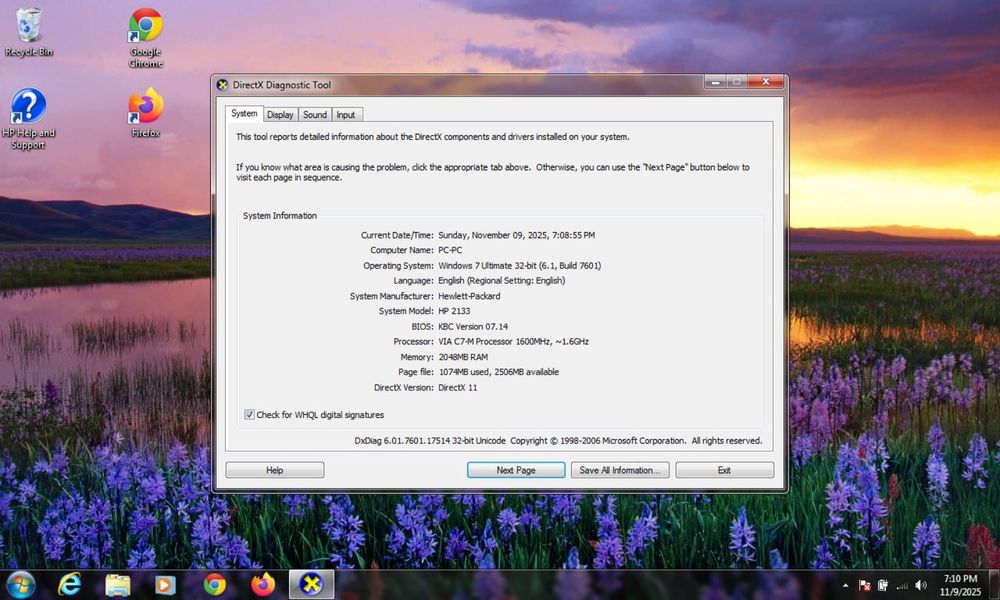Open the Windows Start menu orb

[20, 584]
